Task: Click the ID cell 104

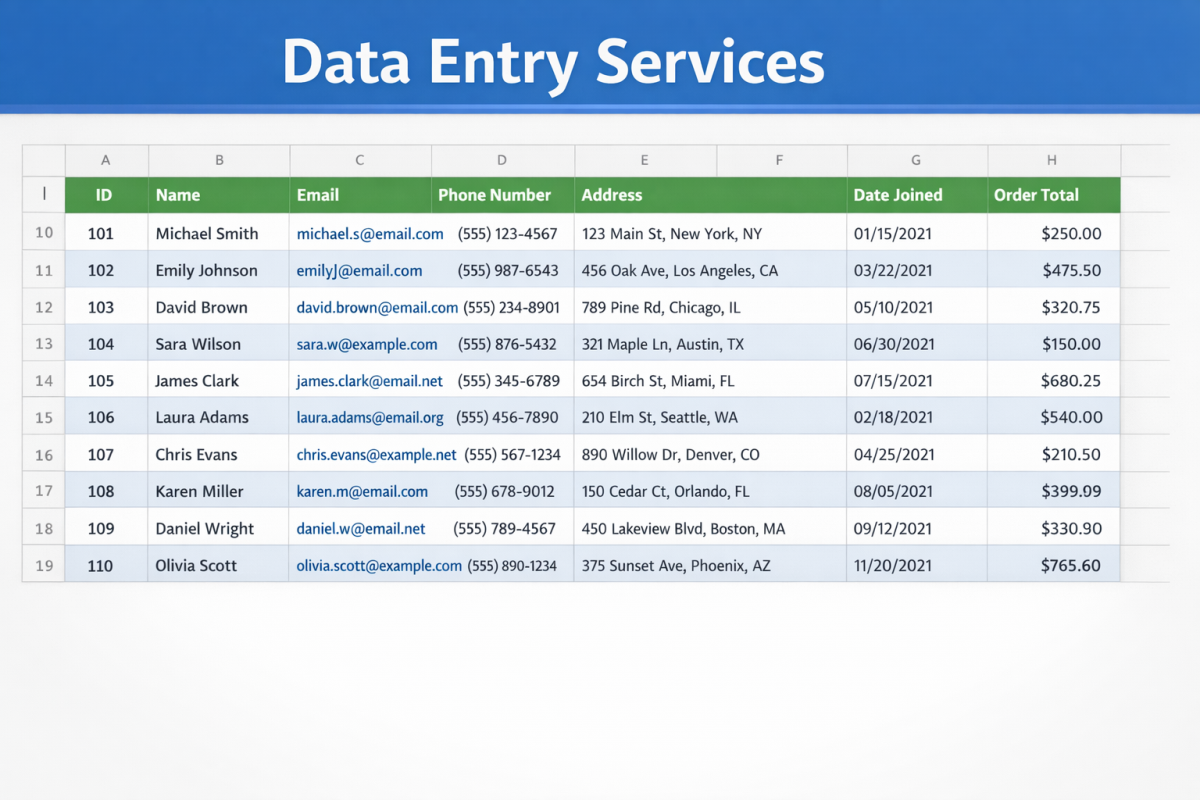Action: [x=101, y=345]
